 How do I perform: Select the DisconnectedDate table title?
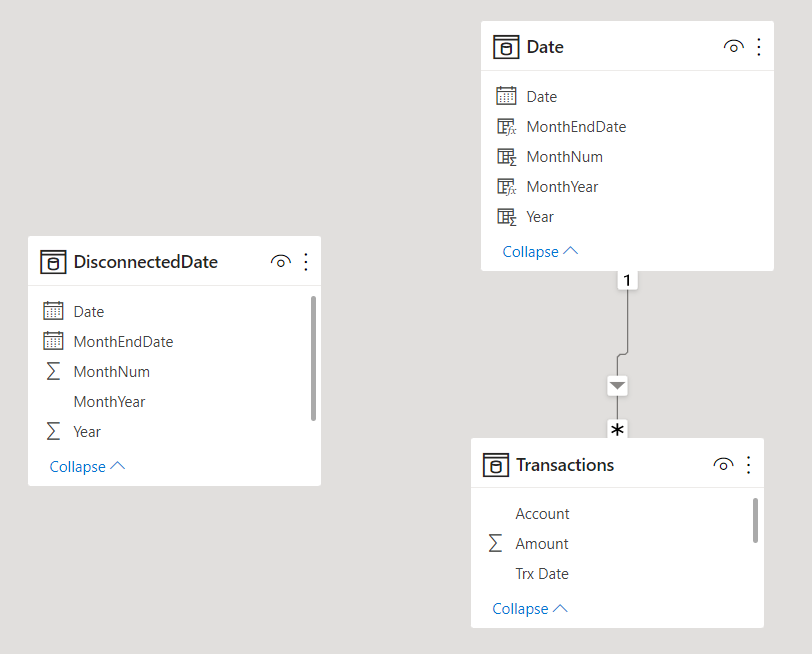coord(146,262)
